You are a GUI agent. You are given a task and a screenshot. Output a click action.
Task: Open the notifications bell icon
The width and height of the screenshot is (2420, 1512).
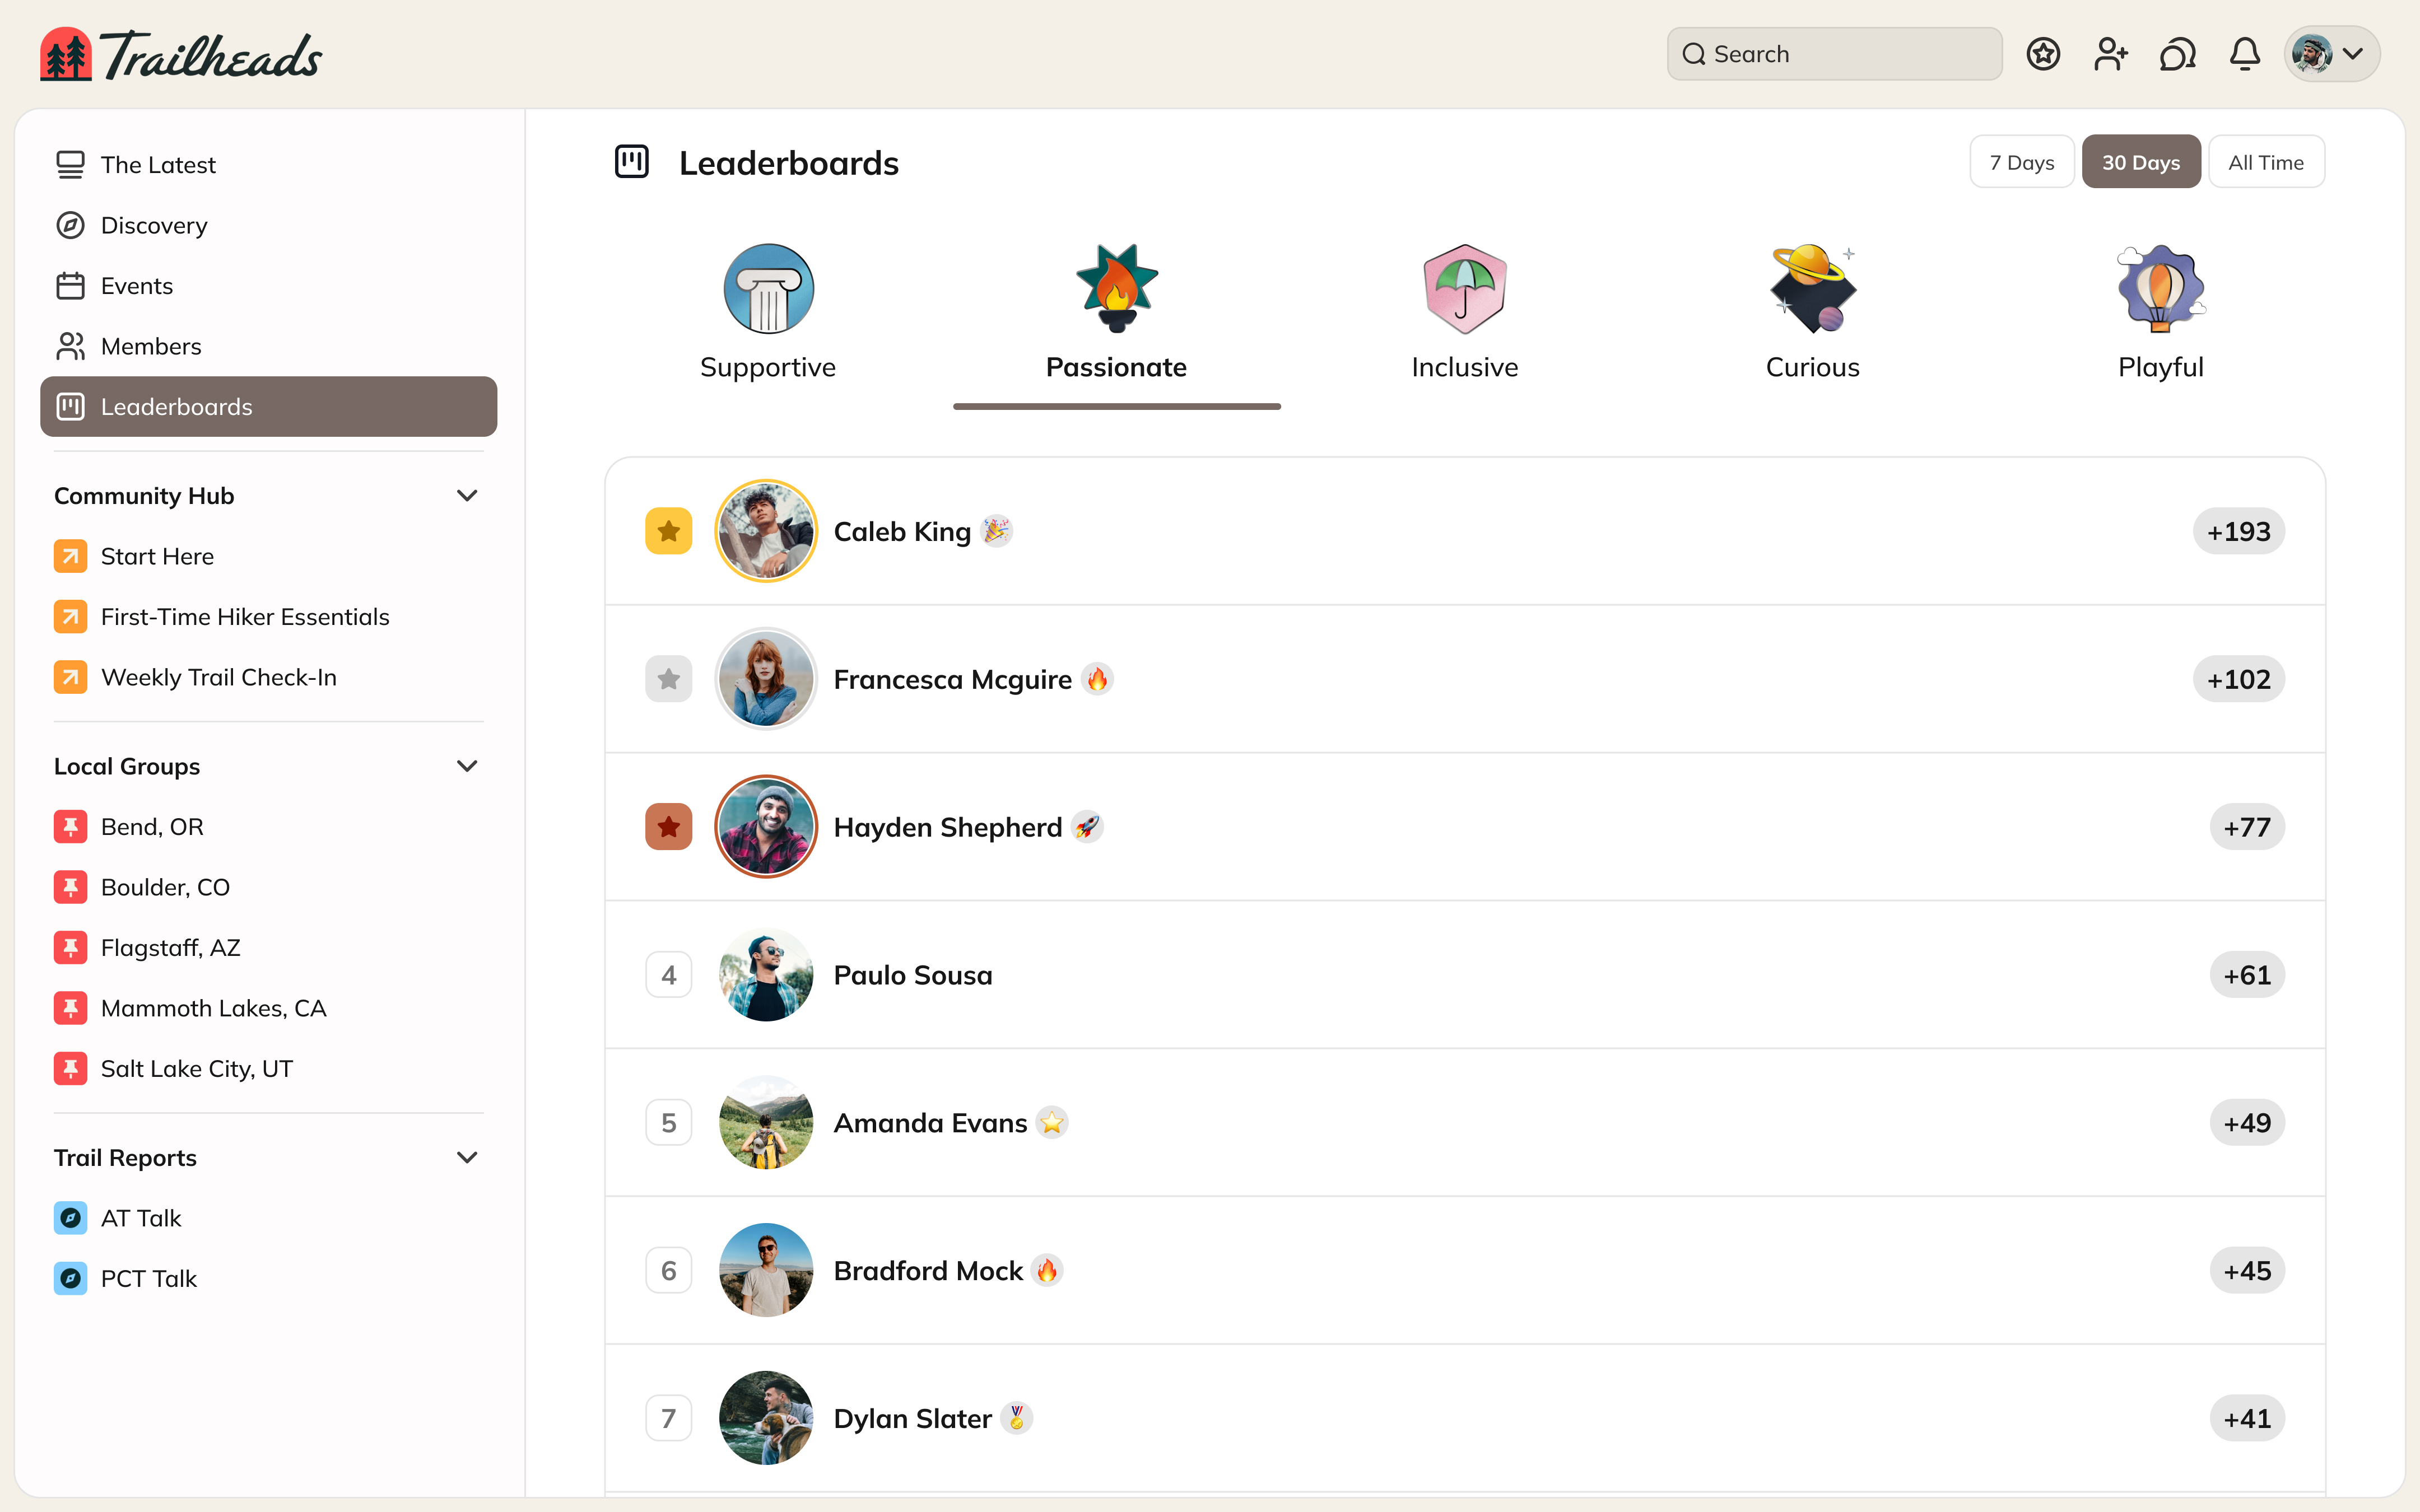(x=2245, y=54)
